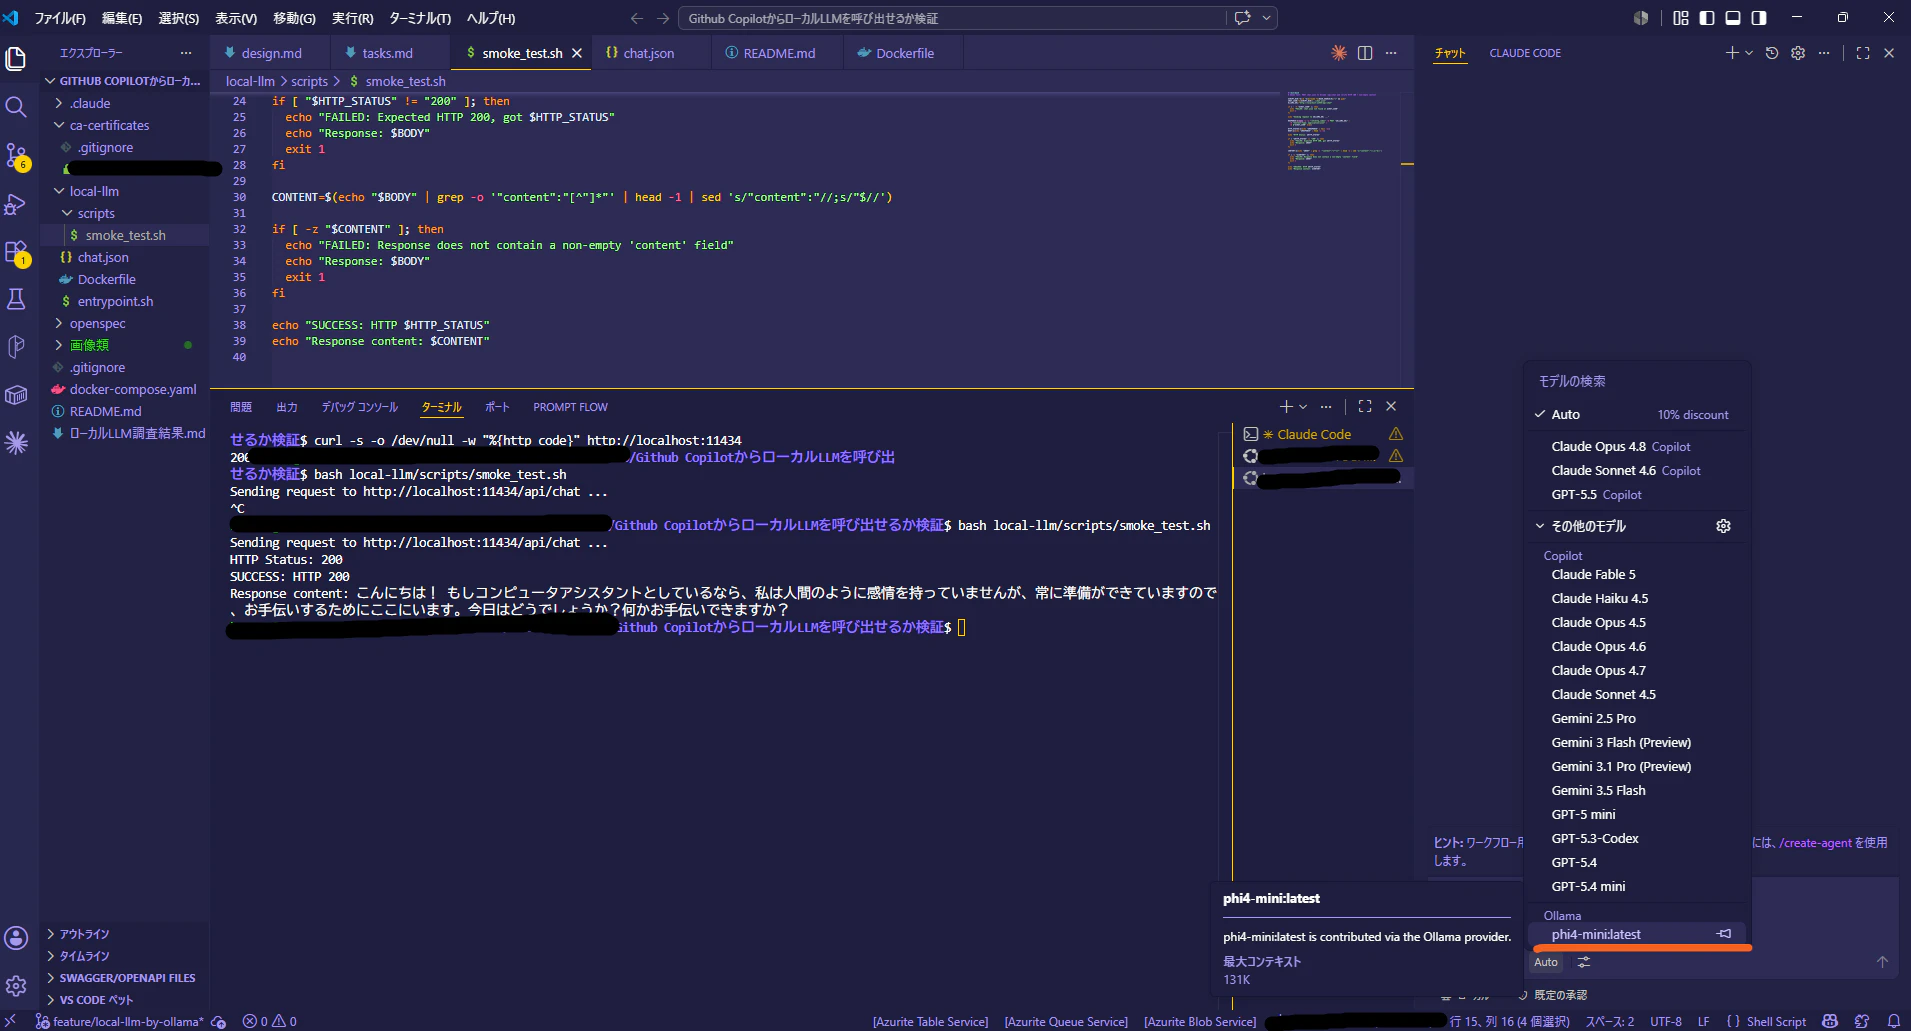Click errors and warnings count in status bar
Viewport: 1911px width, 1031px height.
269,1021
